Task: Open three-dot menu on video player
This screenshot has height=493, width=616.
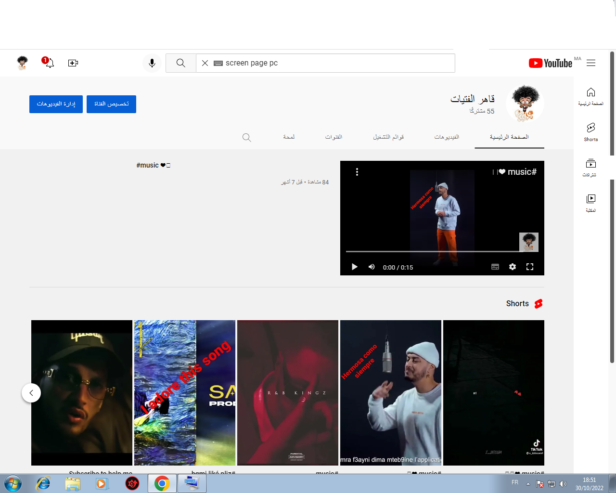Action: tap(357, 172)
